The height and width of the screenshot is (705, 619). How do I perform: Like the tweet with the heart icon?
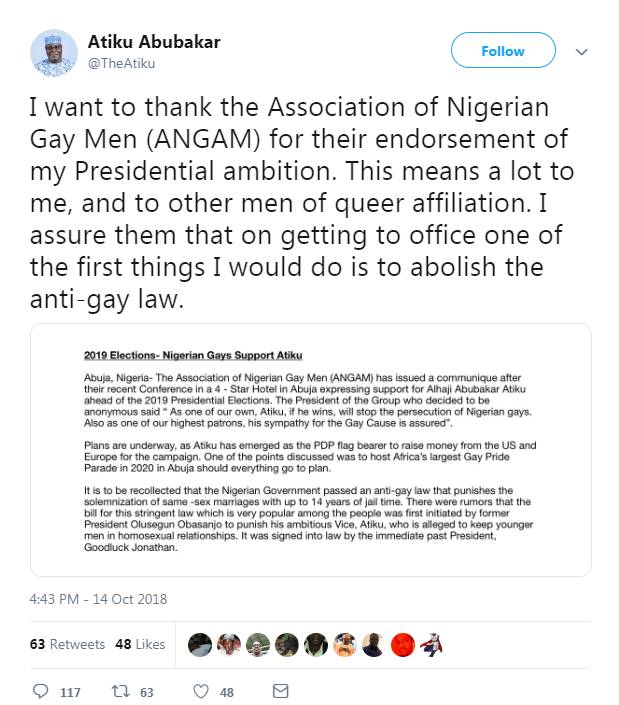coord(201,691)
